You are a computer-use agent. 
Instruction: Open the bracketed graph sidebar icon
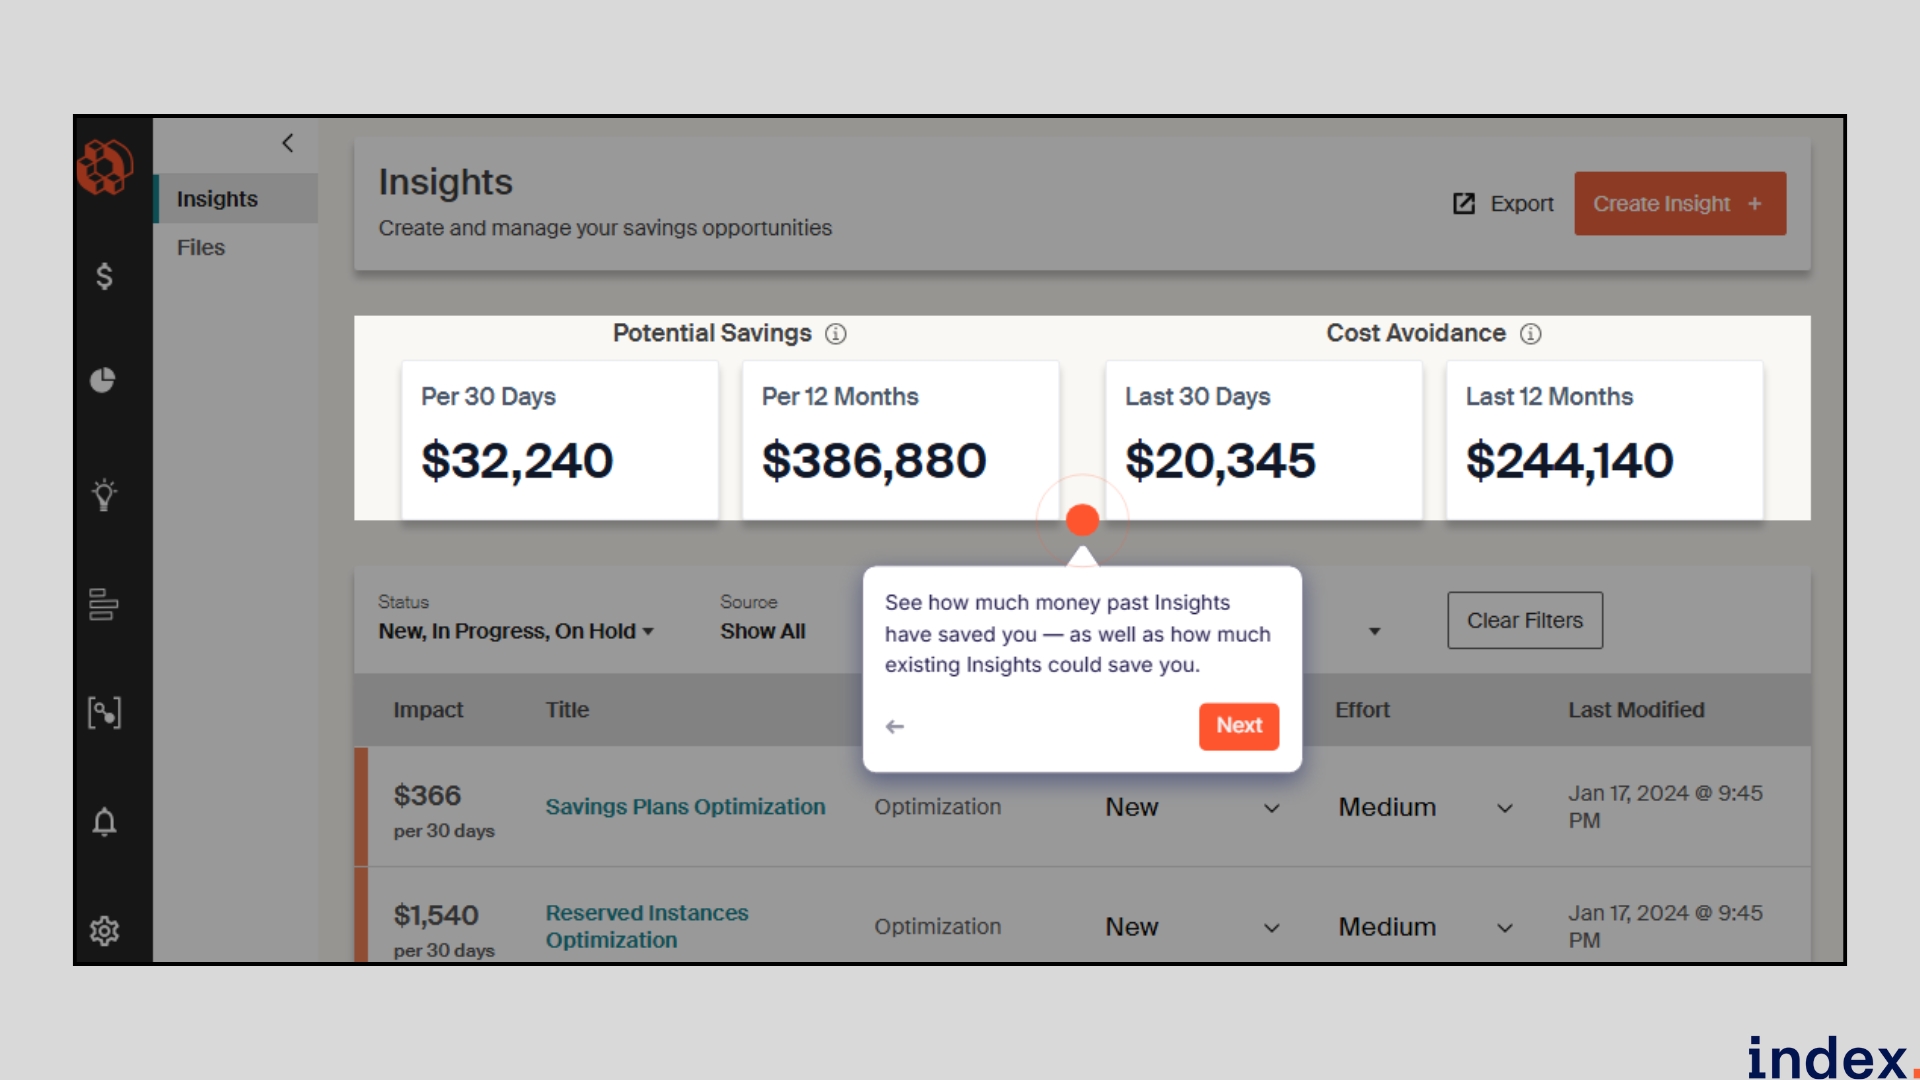coord(104,713)
